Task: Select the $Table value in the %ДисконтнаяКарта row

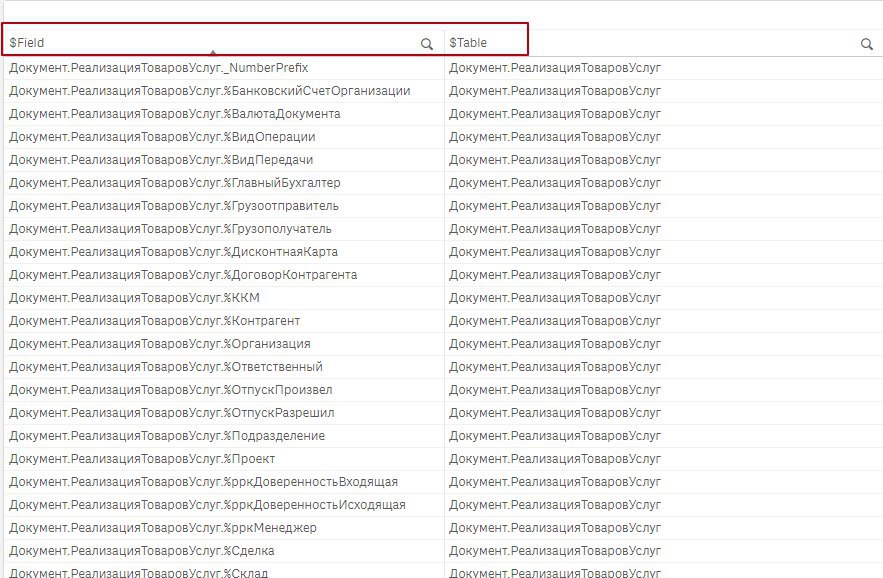Action: pyautogui.click(x=555, y=252)
